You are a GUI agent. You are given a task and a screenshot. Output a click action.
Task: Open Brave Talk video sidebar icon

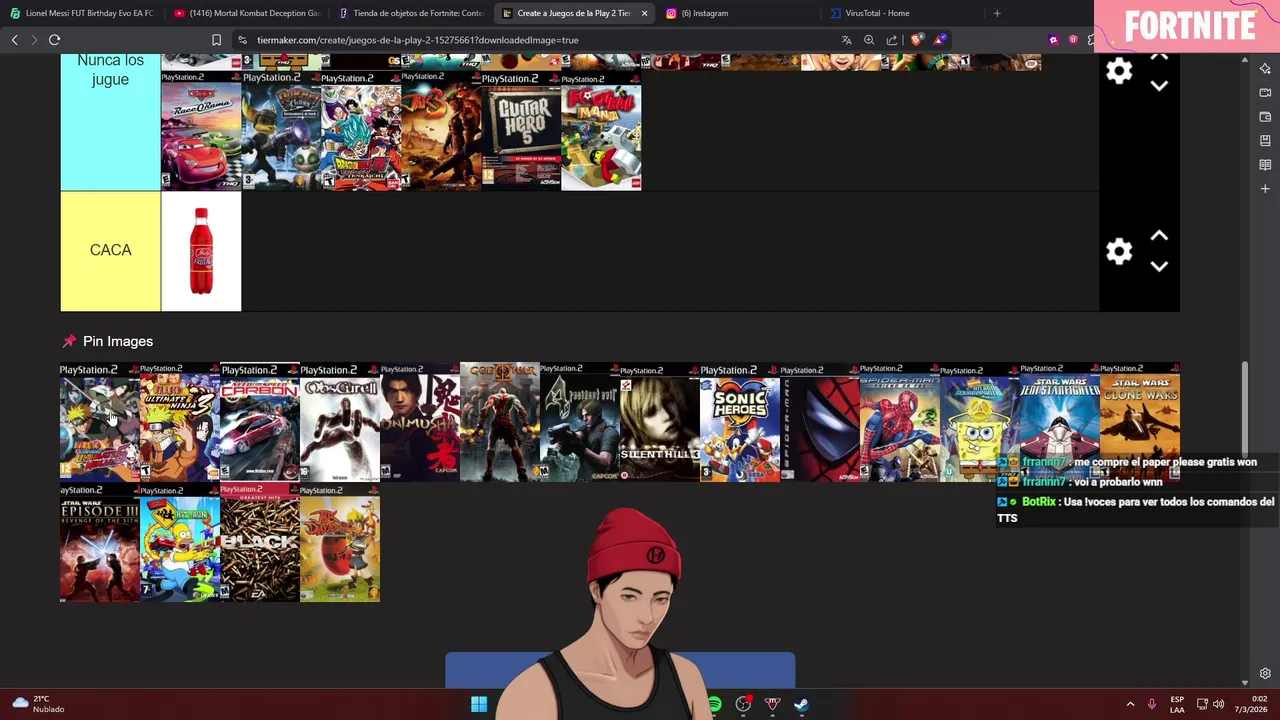click(x=1265, y=93)
